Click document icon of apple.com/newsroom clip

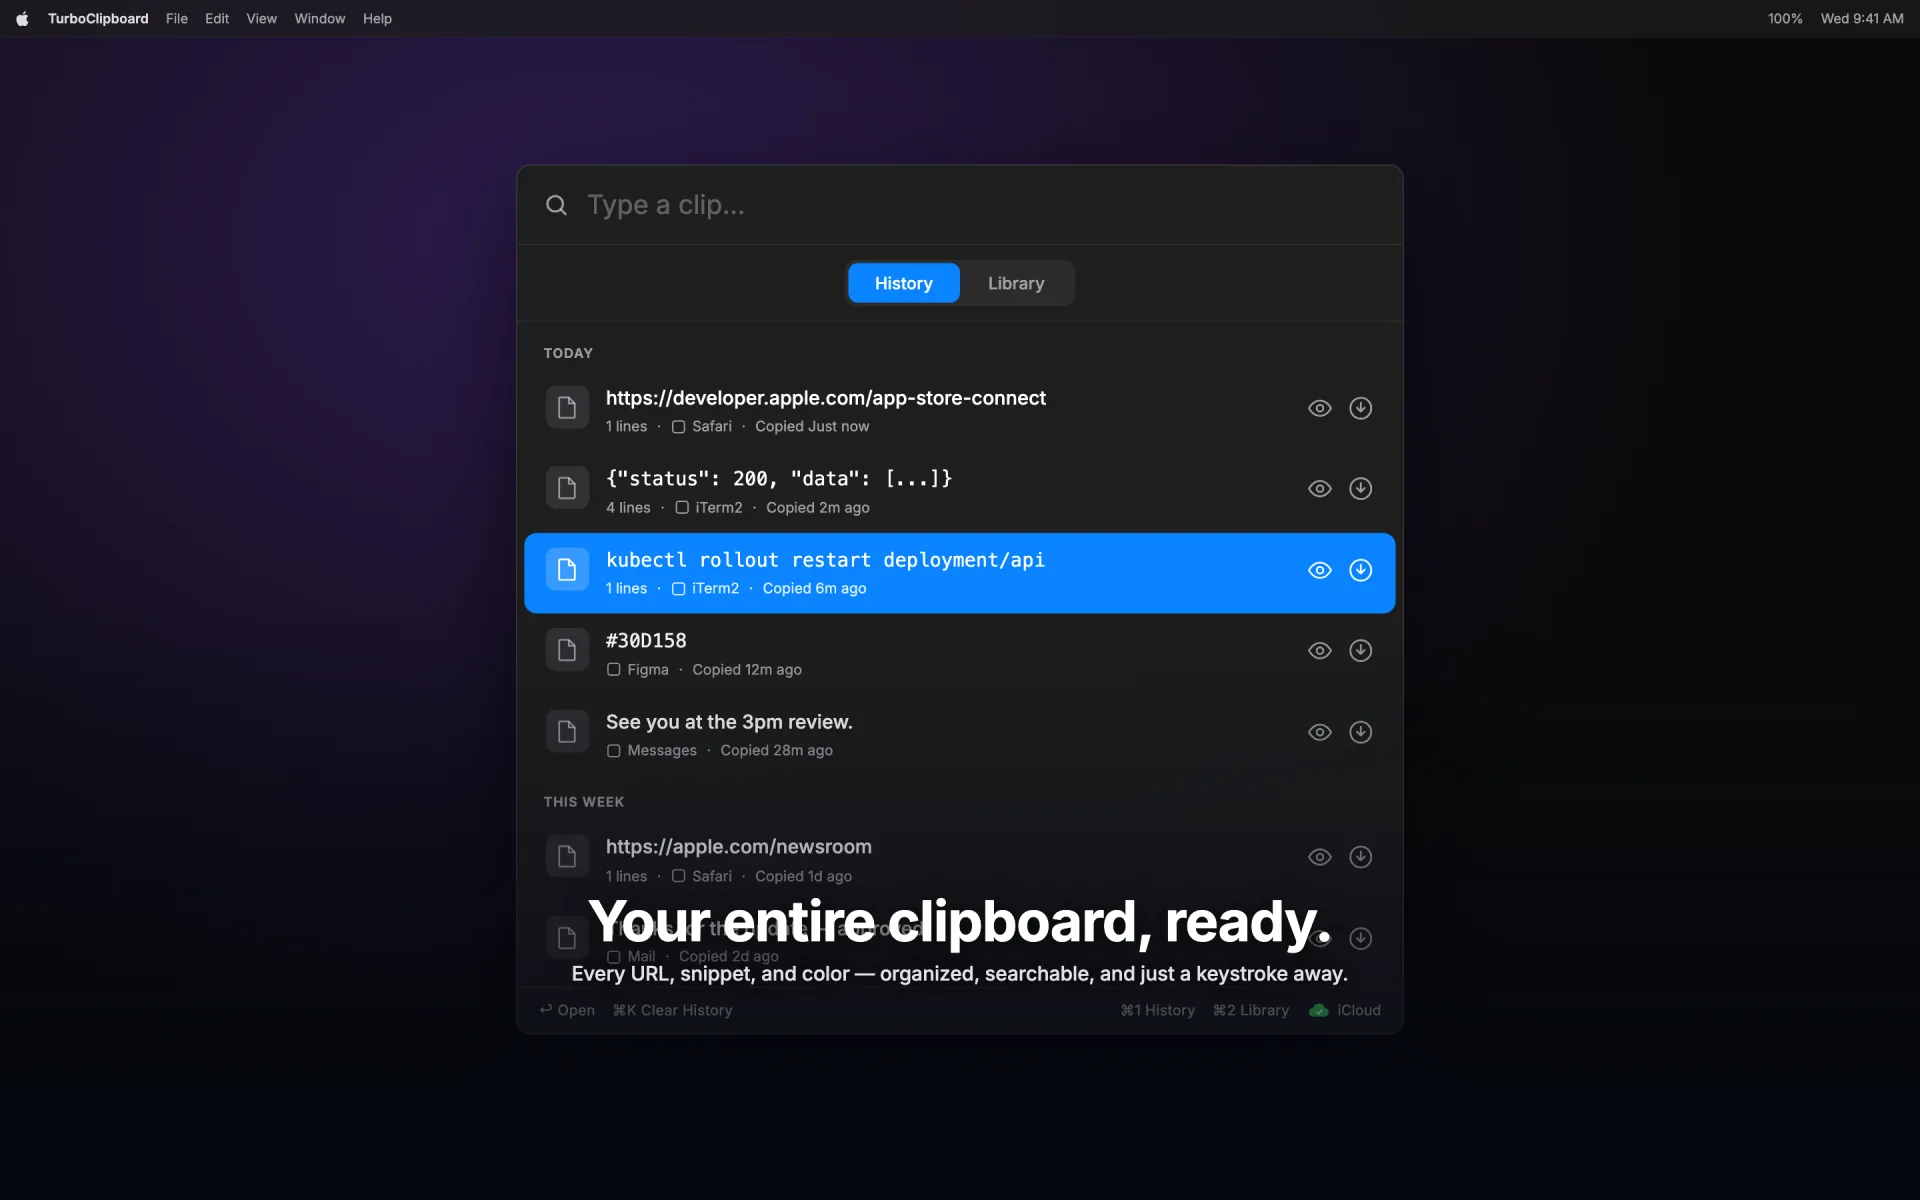pos(567,856)
